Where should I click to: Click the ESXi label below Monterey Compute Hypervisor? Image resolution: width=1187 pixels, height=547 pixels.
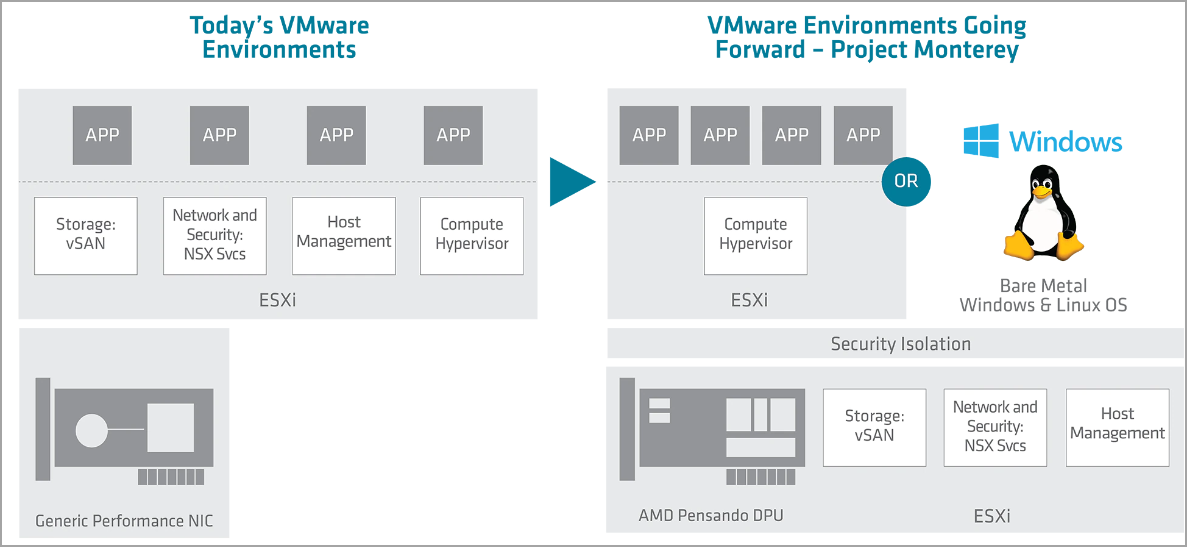749,300
